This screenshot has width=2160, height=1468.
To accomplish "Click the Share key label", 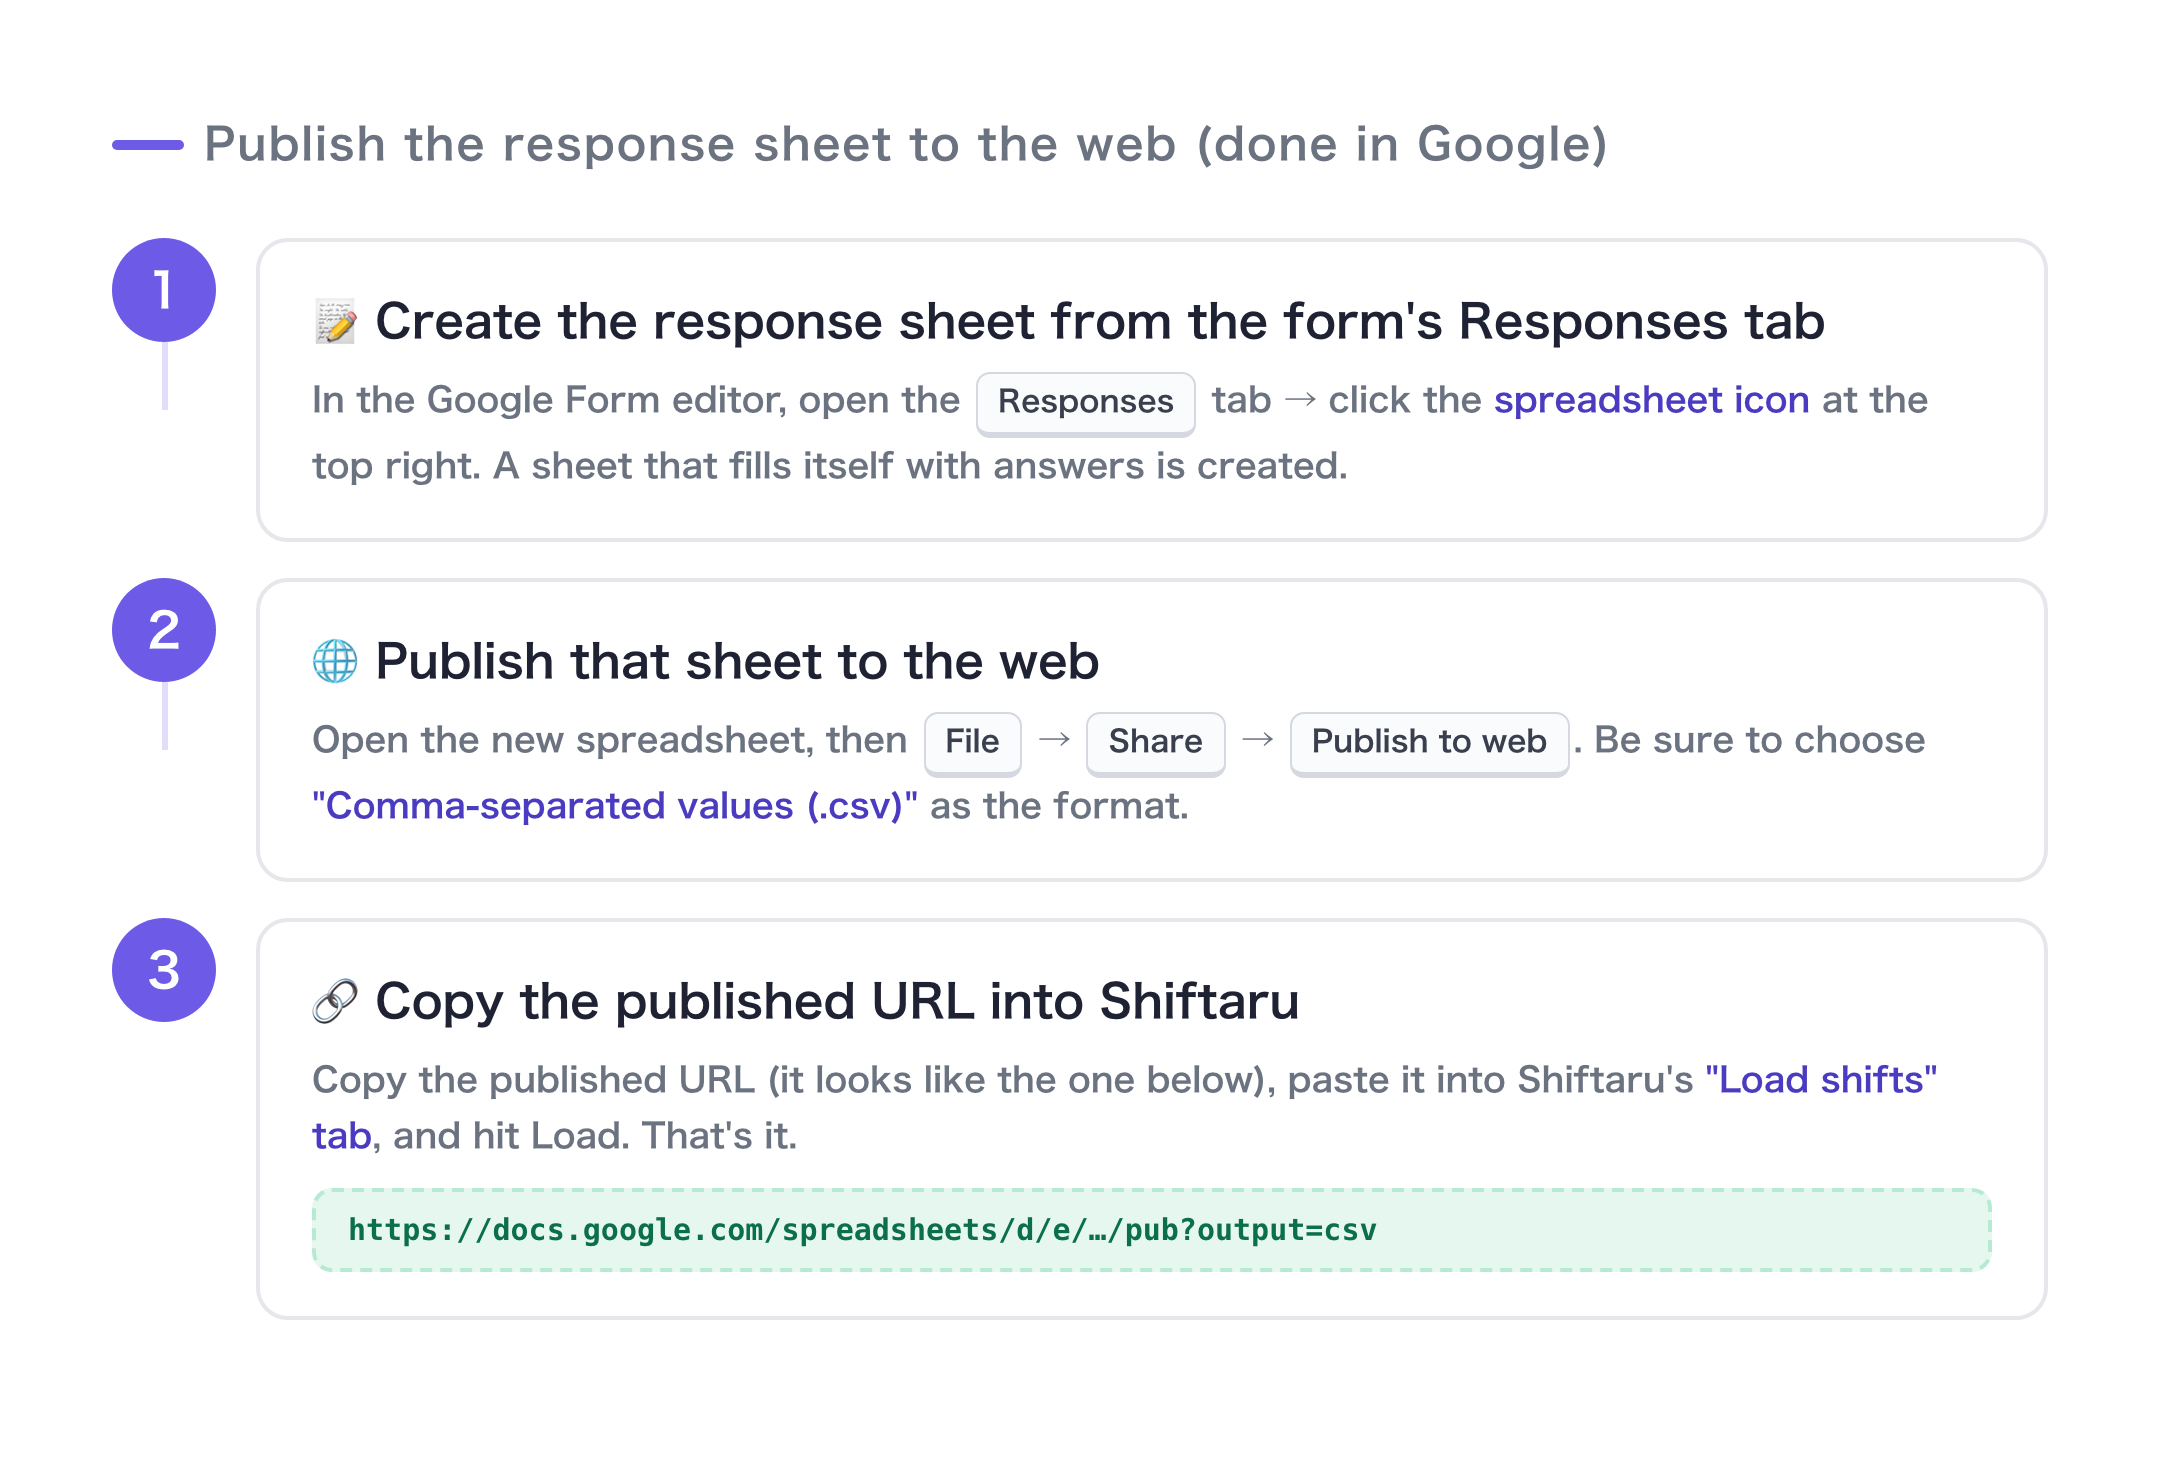I will (x=1155, y=742).
